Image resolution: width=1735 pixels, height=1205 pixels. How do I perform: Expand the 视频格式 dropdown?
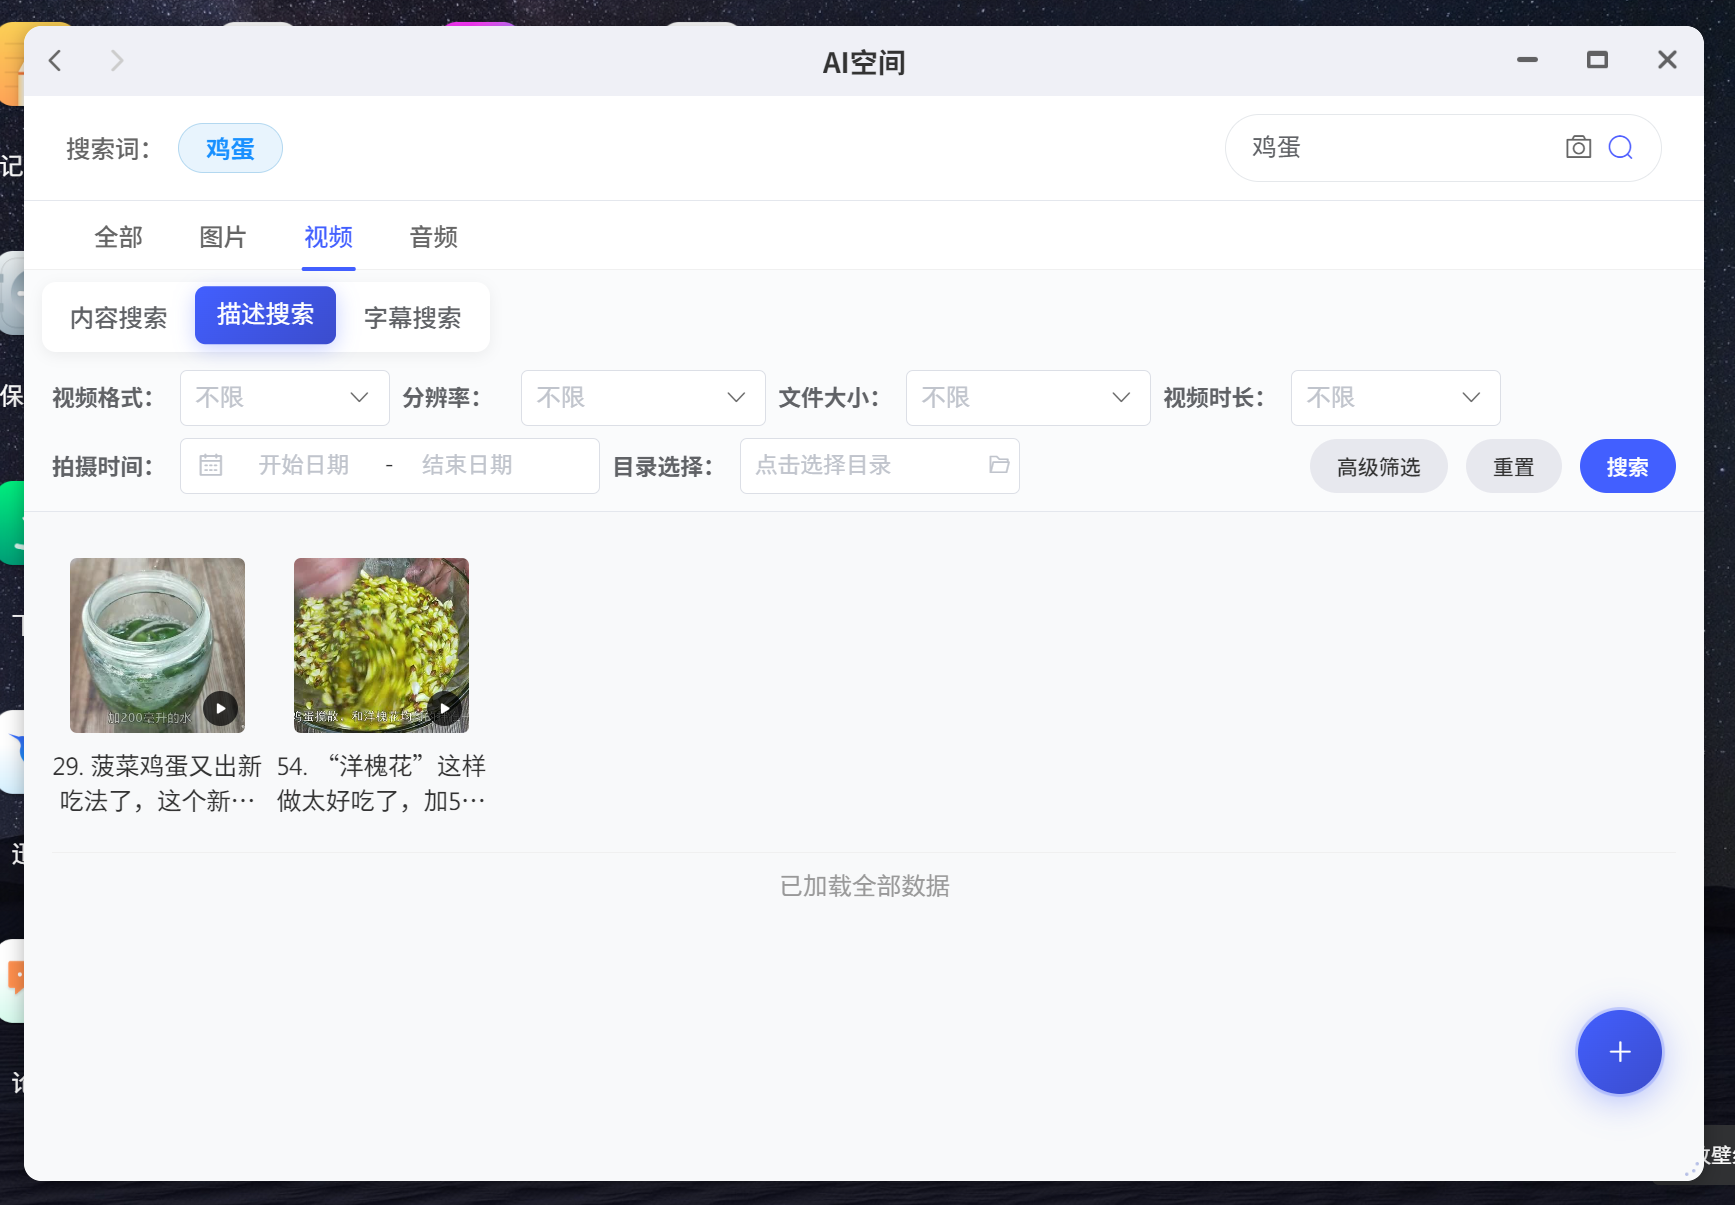pyautogui.click(x=285, y=398)
